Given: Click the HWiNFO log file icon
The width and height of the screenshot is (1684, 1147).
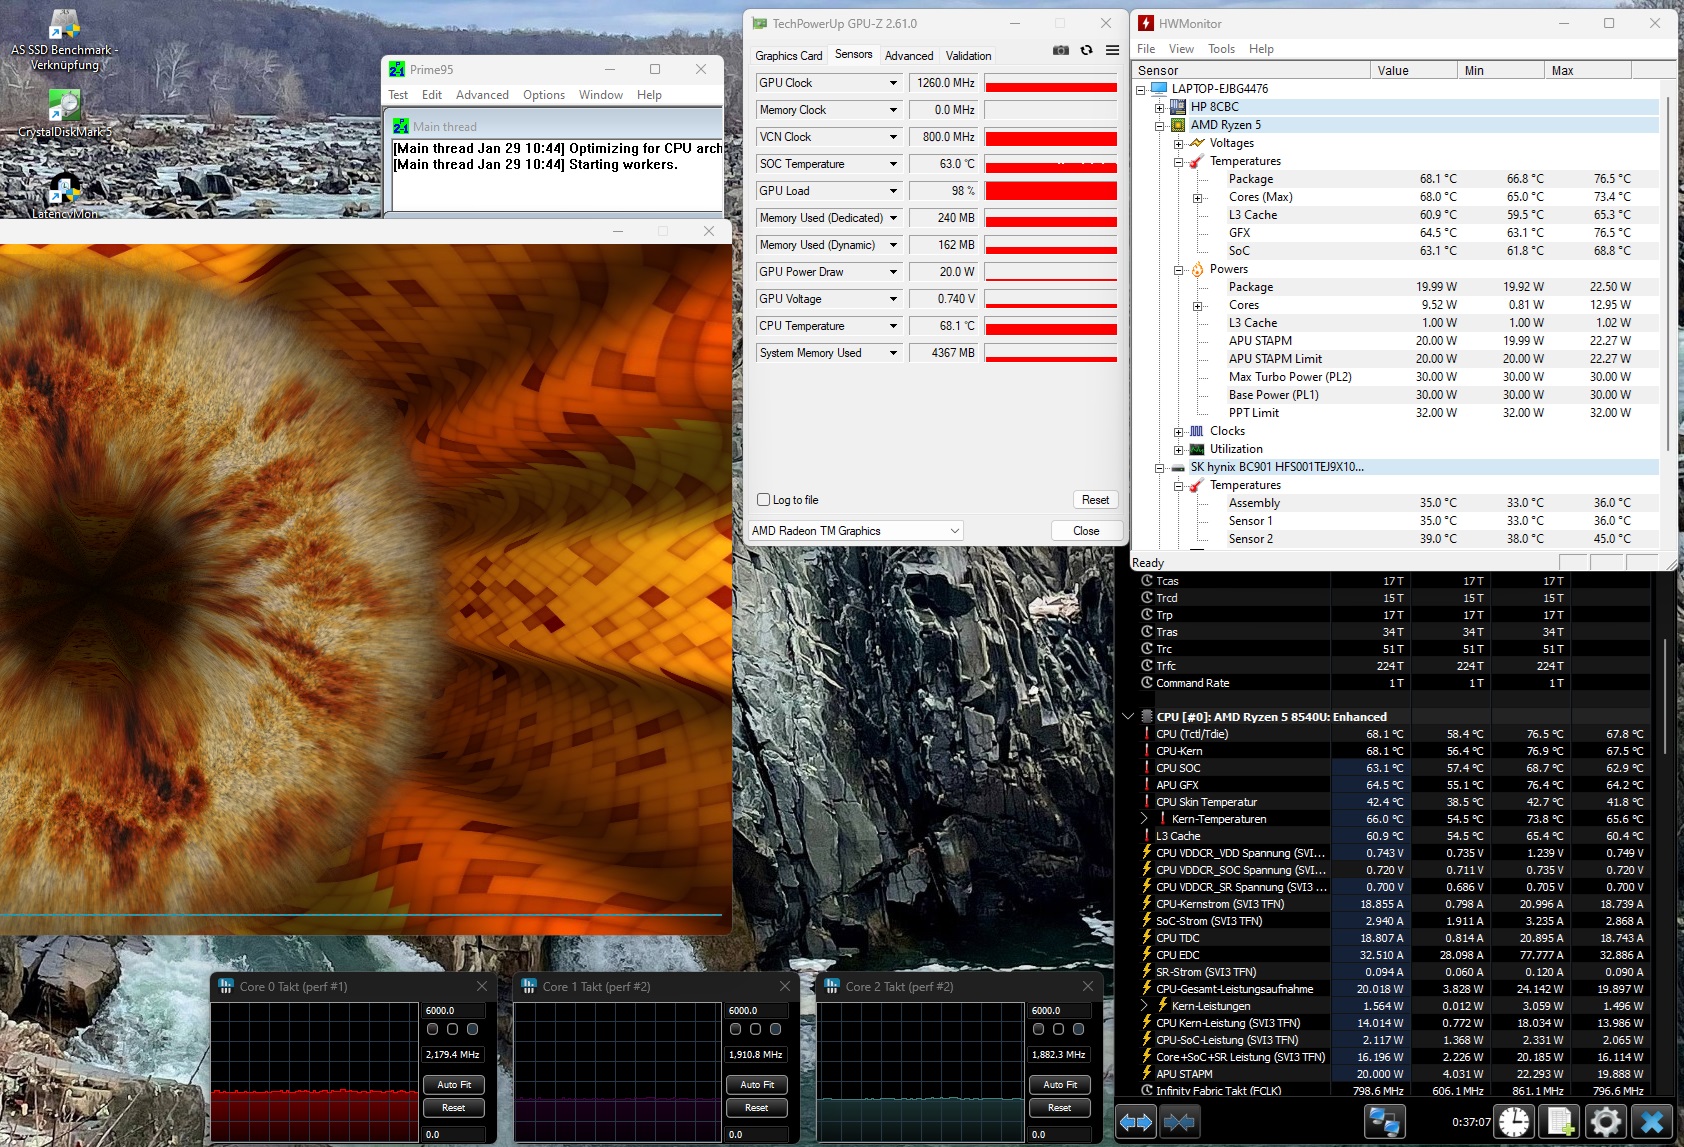Looking at the screenshot, I should coord(1559,1122).
